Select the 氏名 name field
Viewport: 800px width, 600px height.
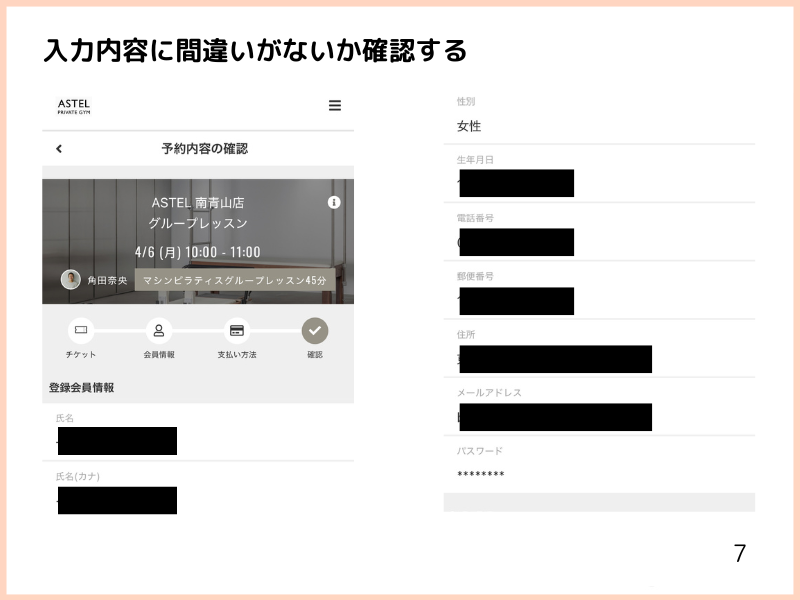pyautogui.click(x=117, y=440)
